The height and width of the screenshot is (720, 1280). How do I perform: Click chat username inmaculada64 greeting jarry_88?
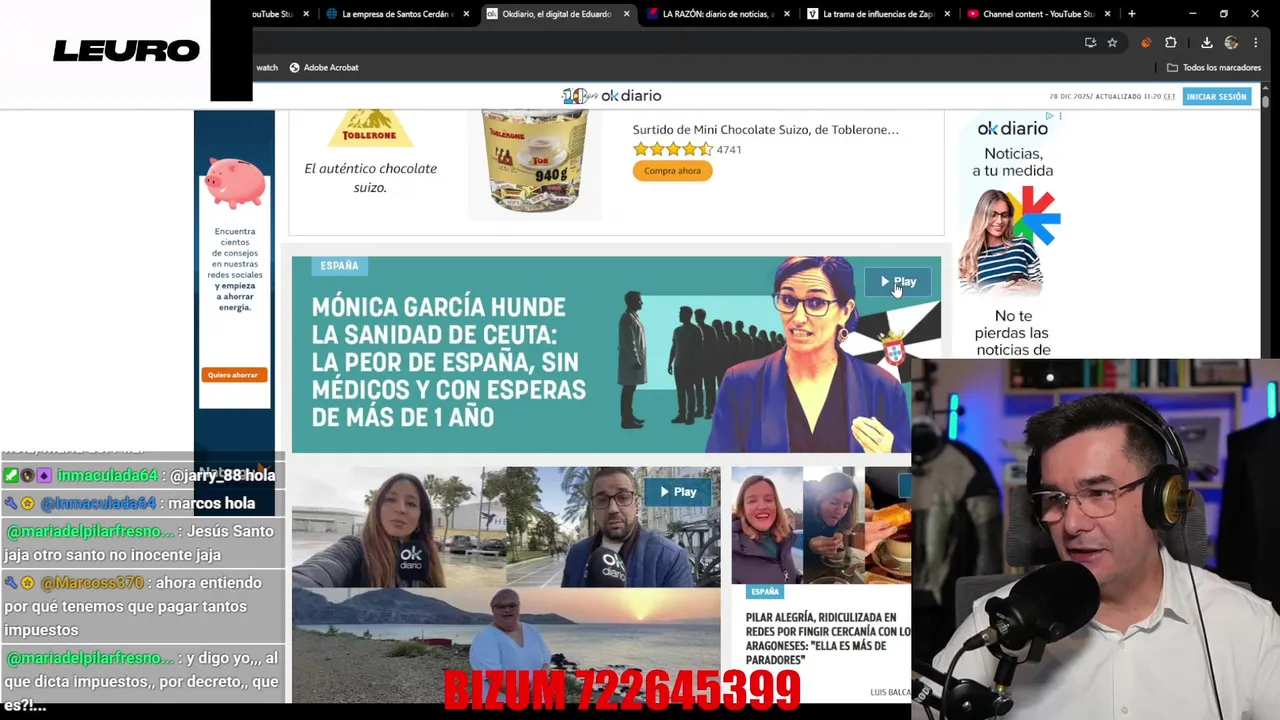click(108, 476)
